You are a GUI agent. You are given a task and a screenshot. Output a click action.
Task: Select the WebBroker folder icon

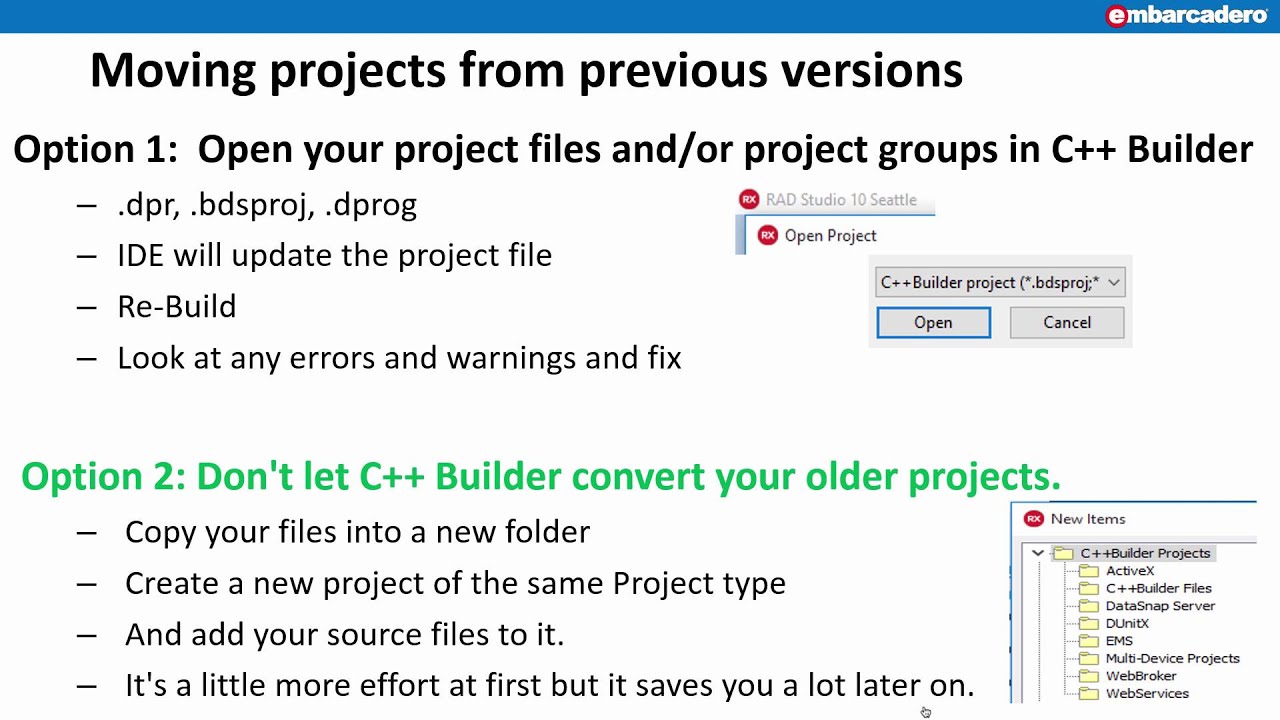(x=1089, y=676)
